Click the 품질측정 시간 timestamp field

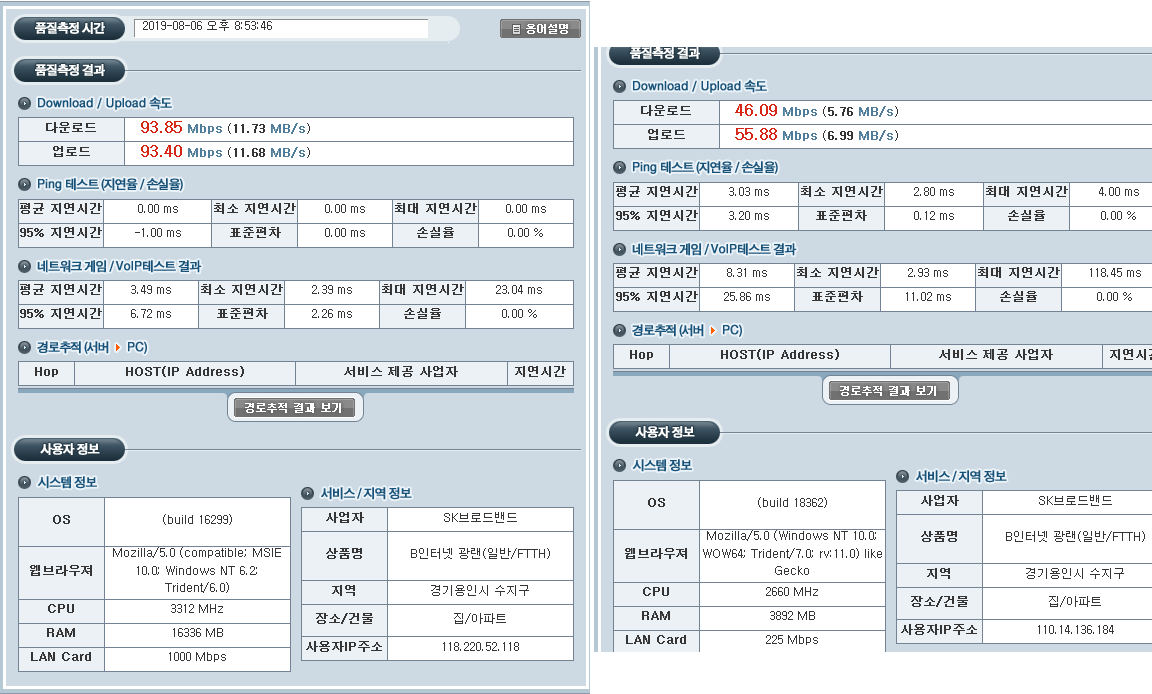coord(281,27)
